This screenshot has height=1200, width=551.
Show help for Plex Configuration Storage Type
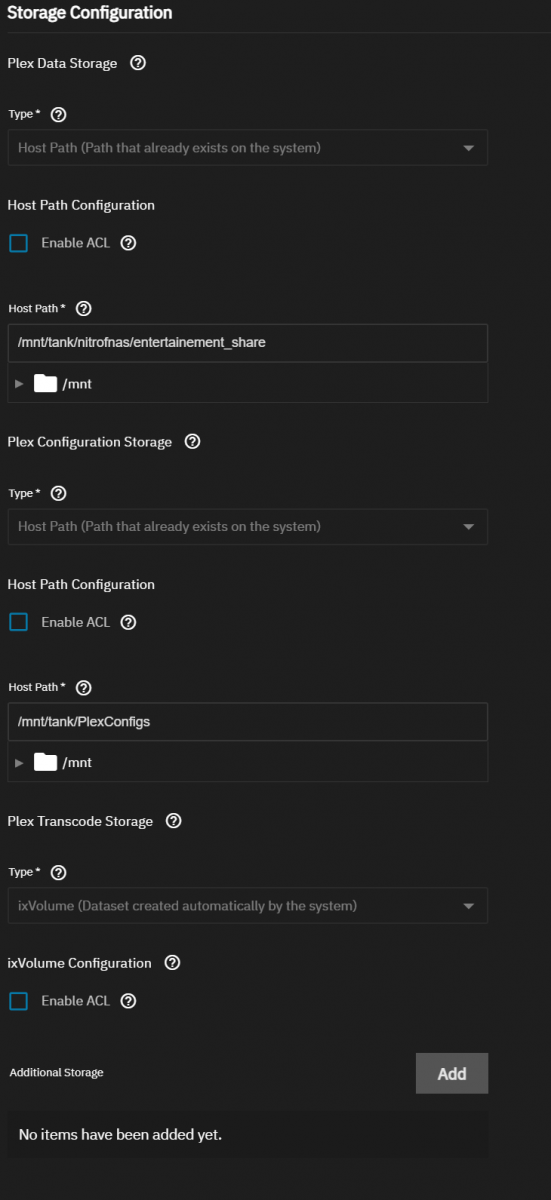tap(58, 494)
